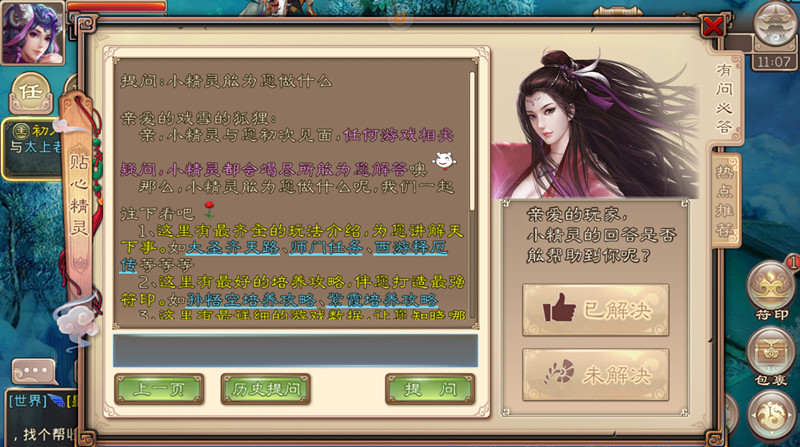The width and height of the screenshot is (800, 447).
Task: Submit with the 提问 button
Action: coord(430,389)
